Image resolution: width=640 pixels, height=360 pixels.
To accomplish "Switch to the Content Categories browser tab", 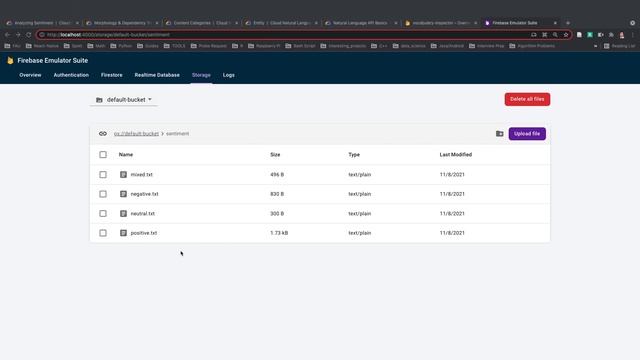I will [x=202, y=23].
